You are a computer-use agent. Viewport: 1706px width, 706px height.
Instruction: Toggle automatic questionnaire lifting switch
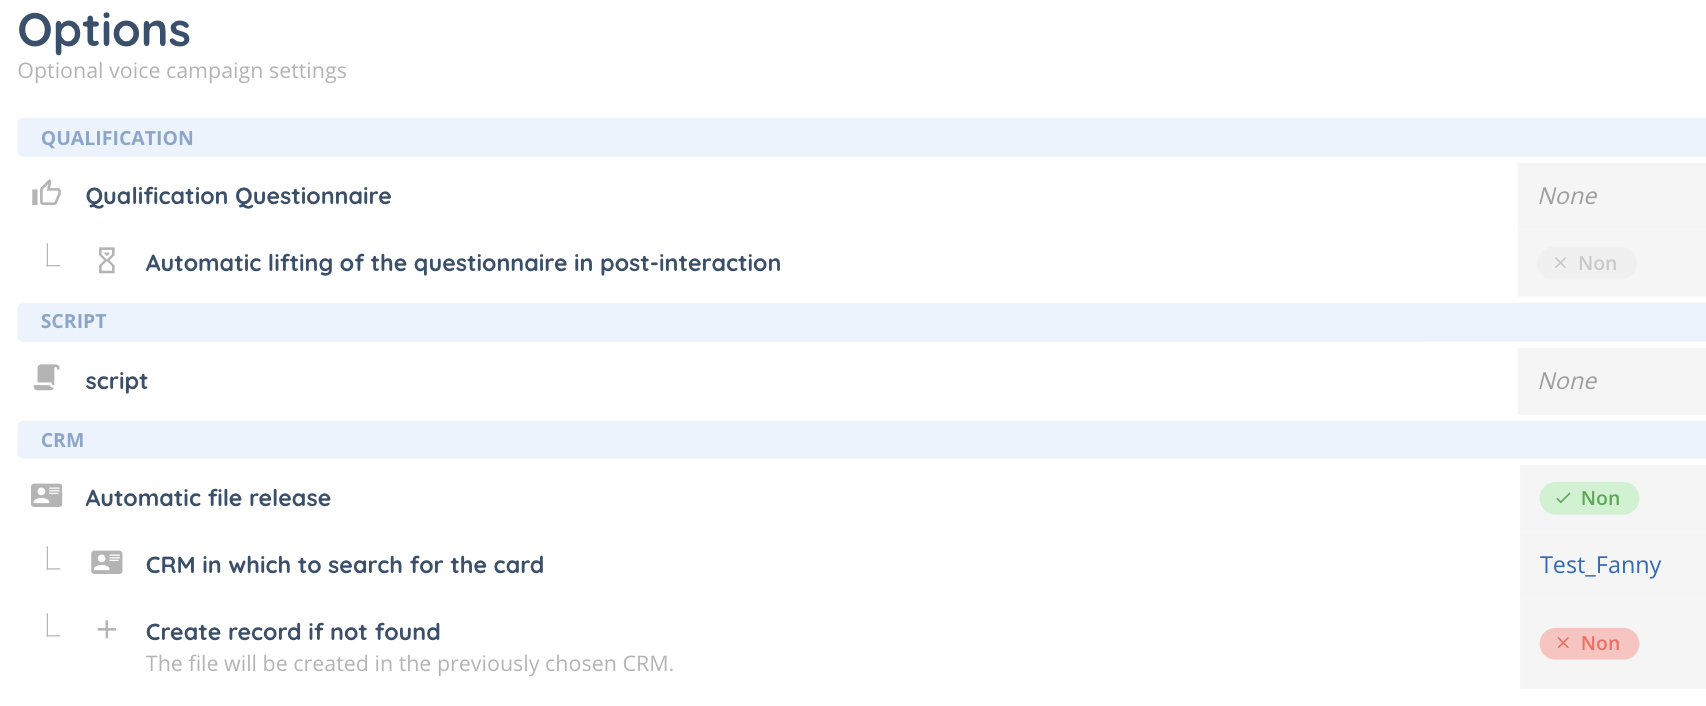[1586, 263]
